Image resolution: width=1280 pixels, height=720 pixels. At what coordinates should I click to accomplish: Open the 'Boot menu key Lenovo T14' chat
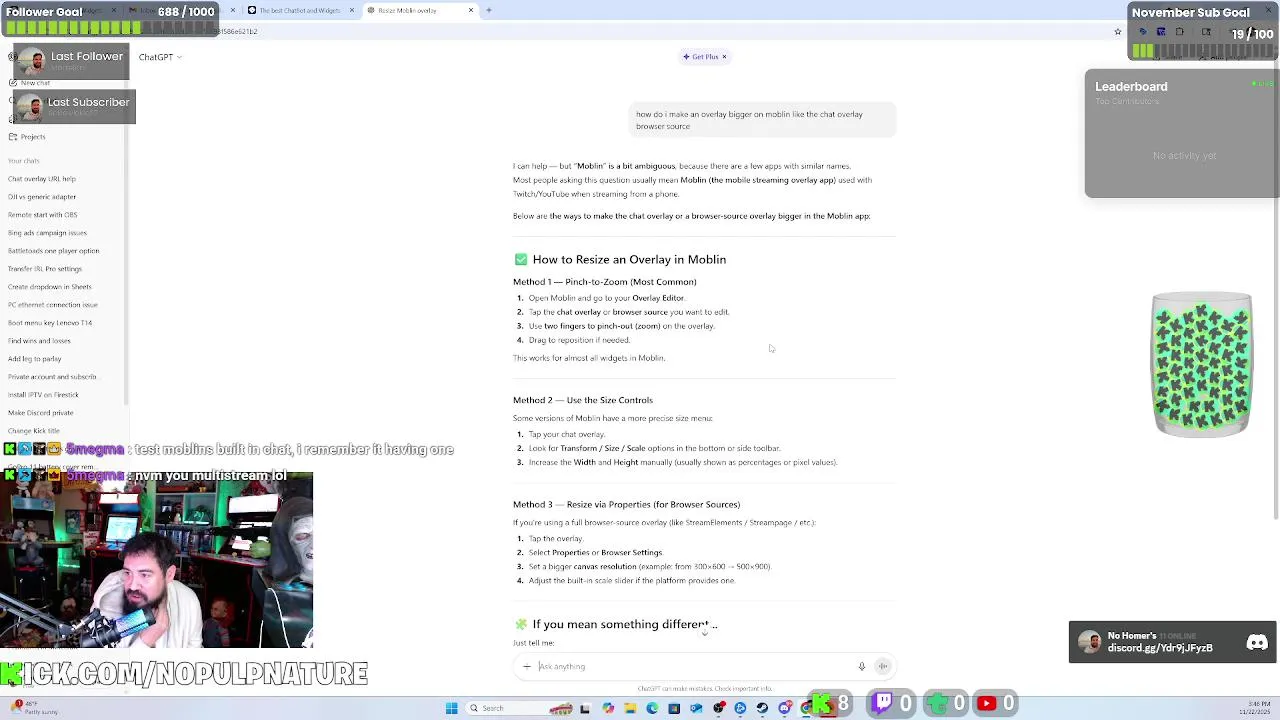click(x=50, y=323)
